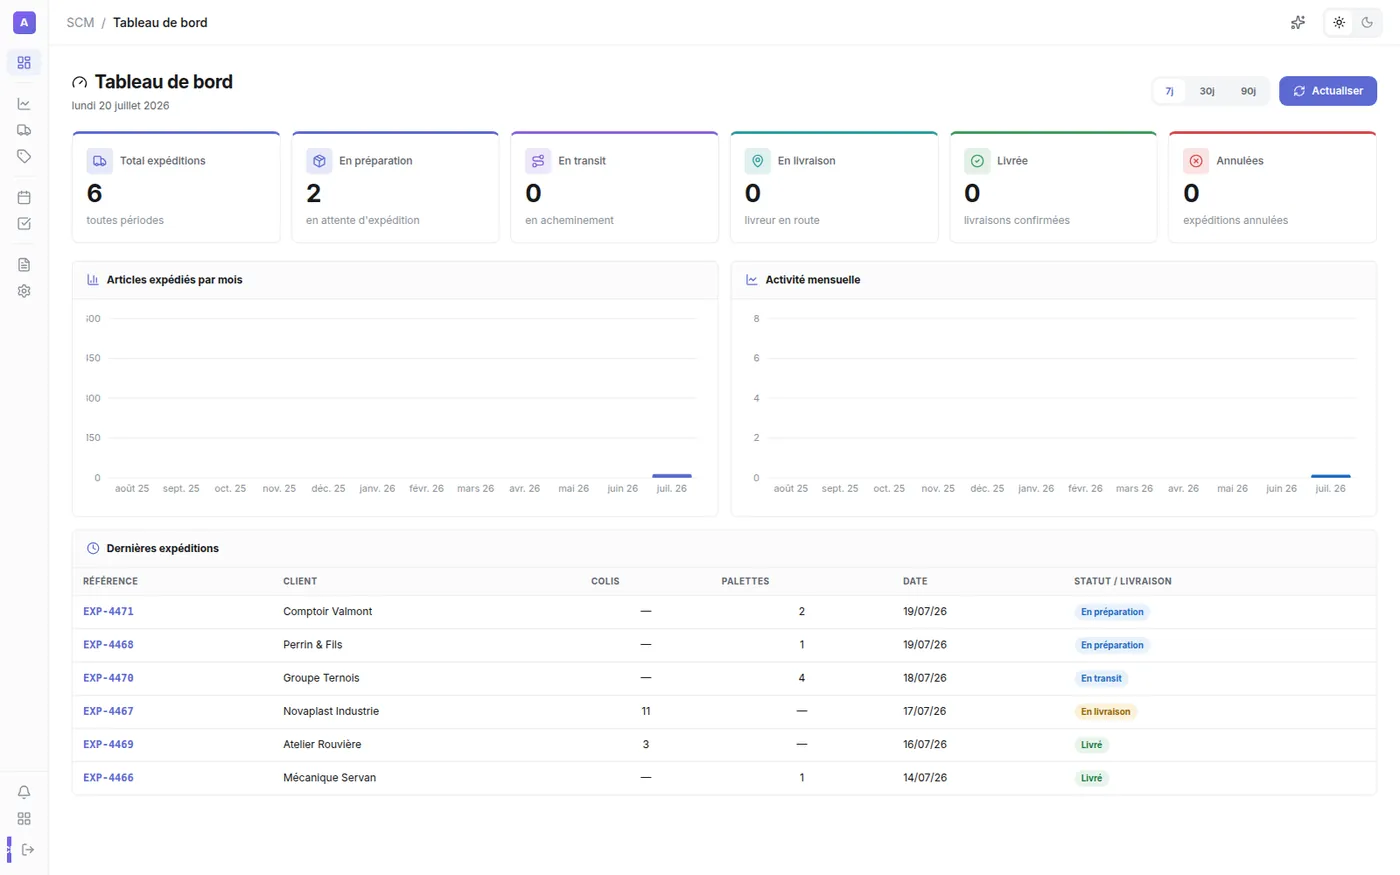This screenshot has width=1400, height=875.
Task: Click the sparkle assistant icon in header
Action: click(1298, 22)
